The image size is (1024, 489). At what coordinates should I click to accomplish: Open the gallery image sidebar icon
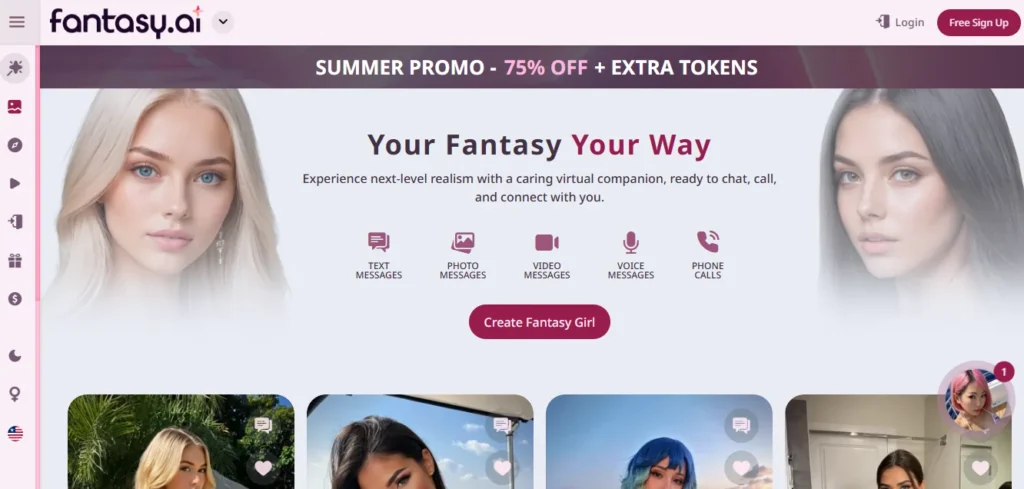coord(15,106)
